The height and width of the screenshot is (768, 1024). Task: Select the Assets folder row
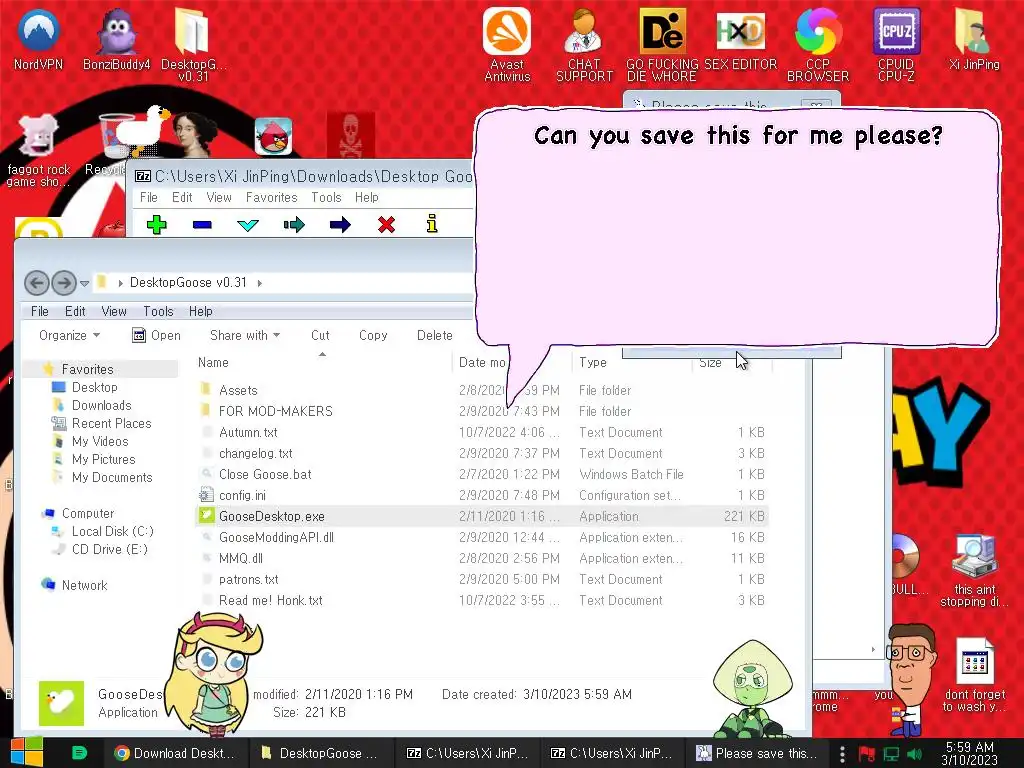coord(481,391)
